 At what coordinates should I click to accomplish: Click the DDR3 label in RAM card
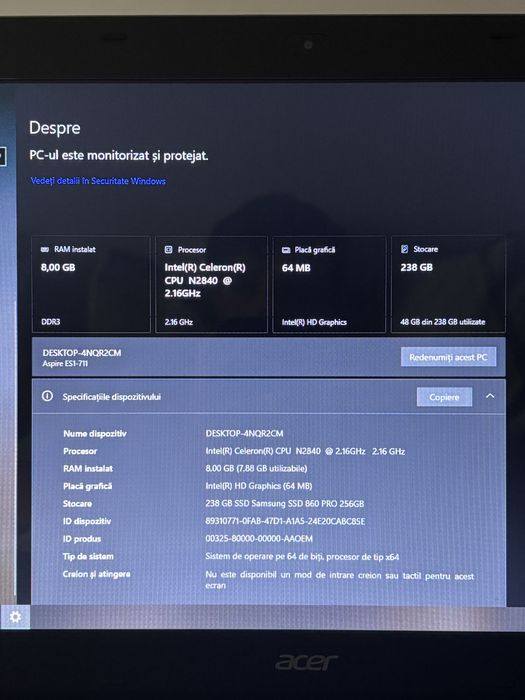[x=50, y=322]
